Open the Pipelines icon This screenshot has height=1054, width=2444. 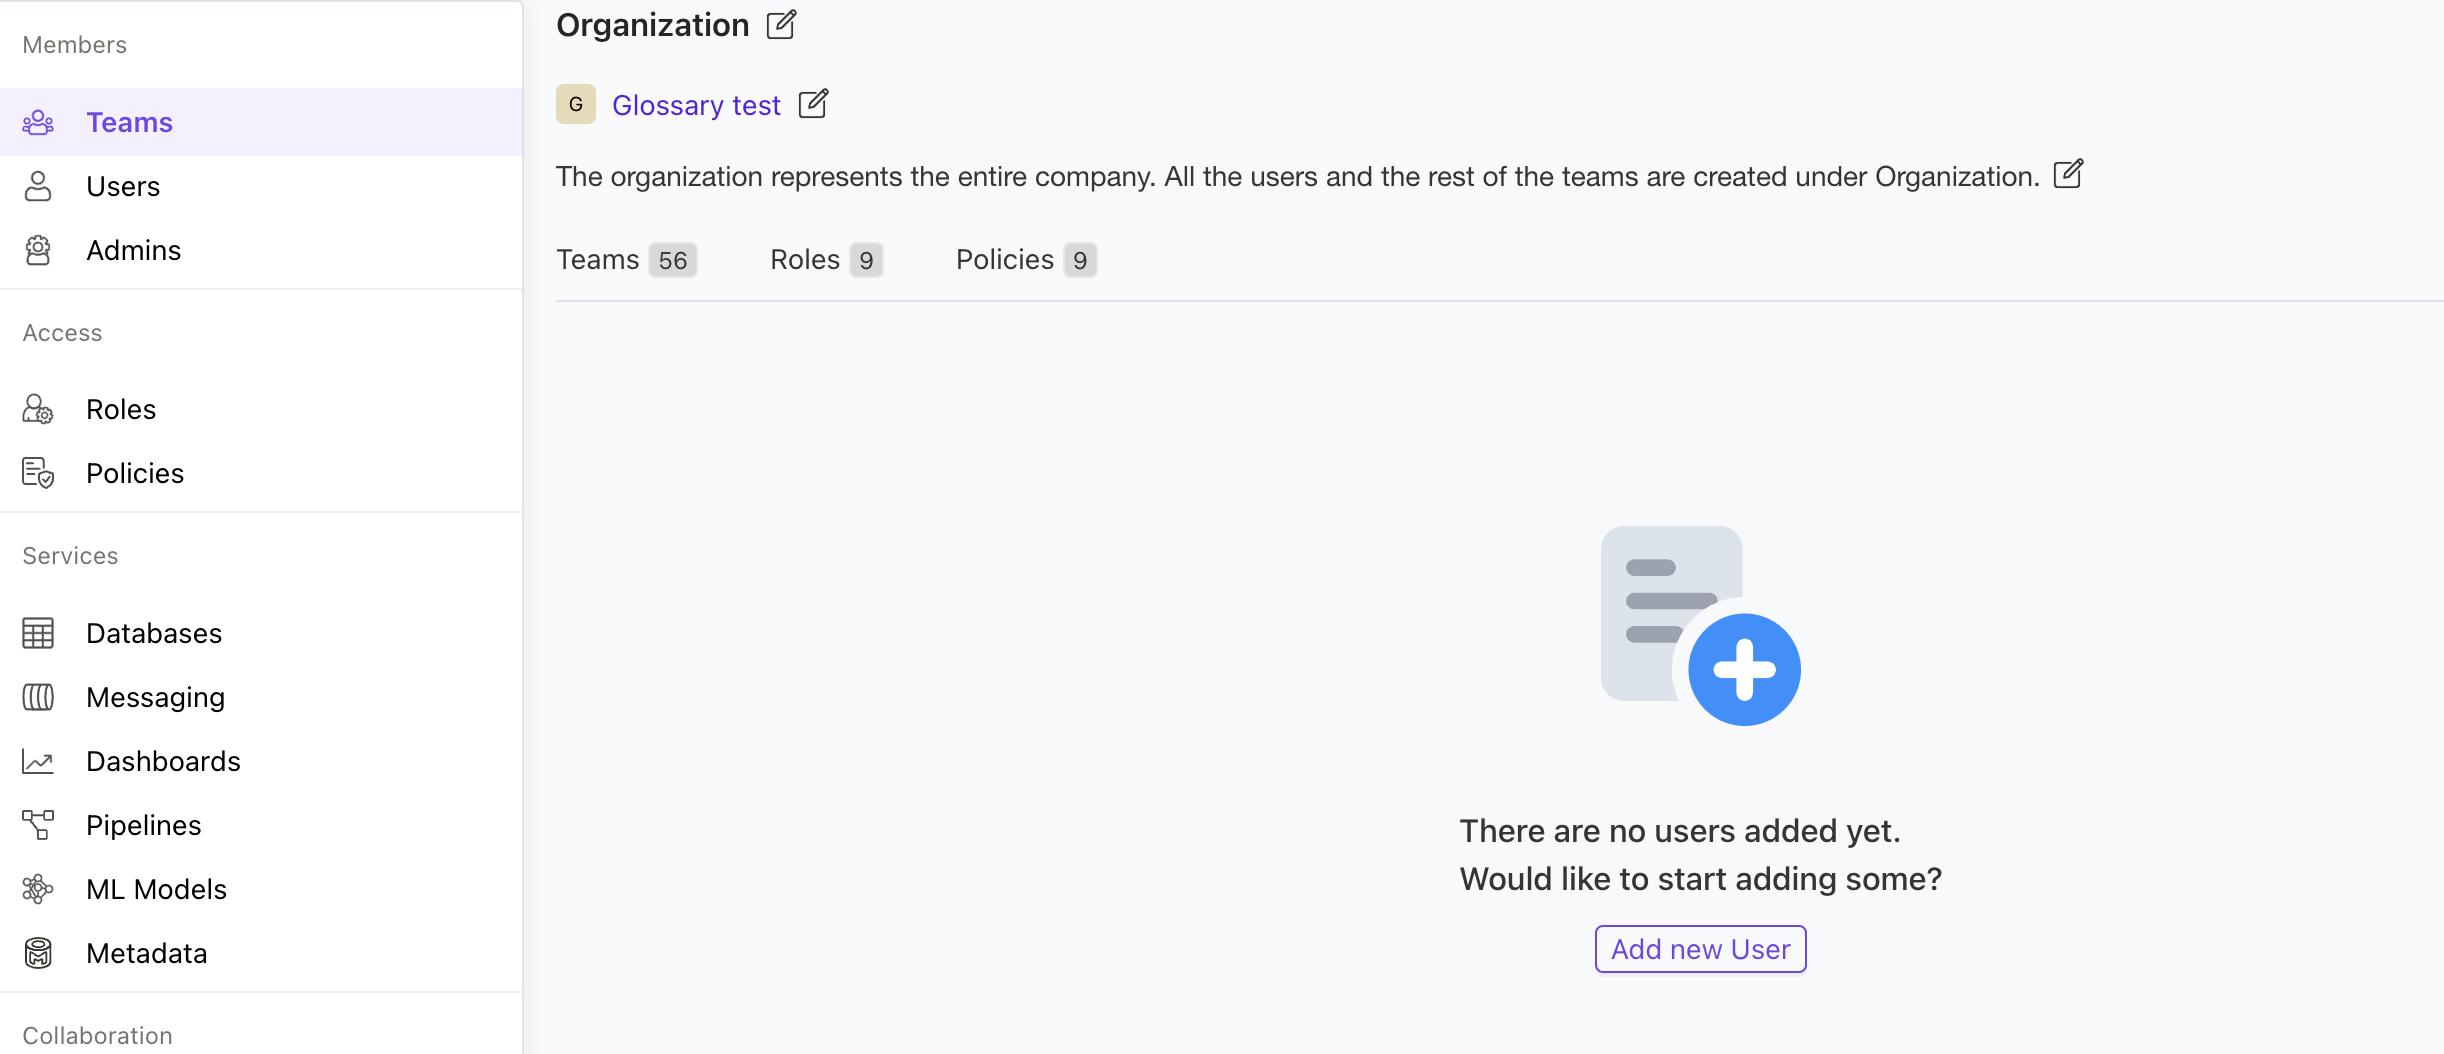(37, 825)
